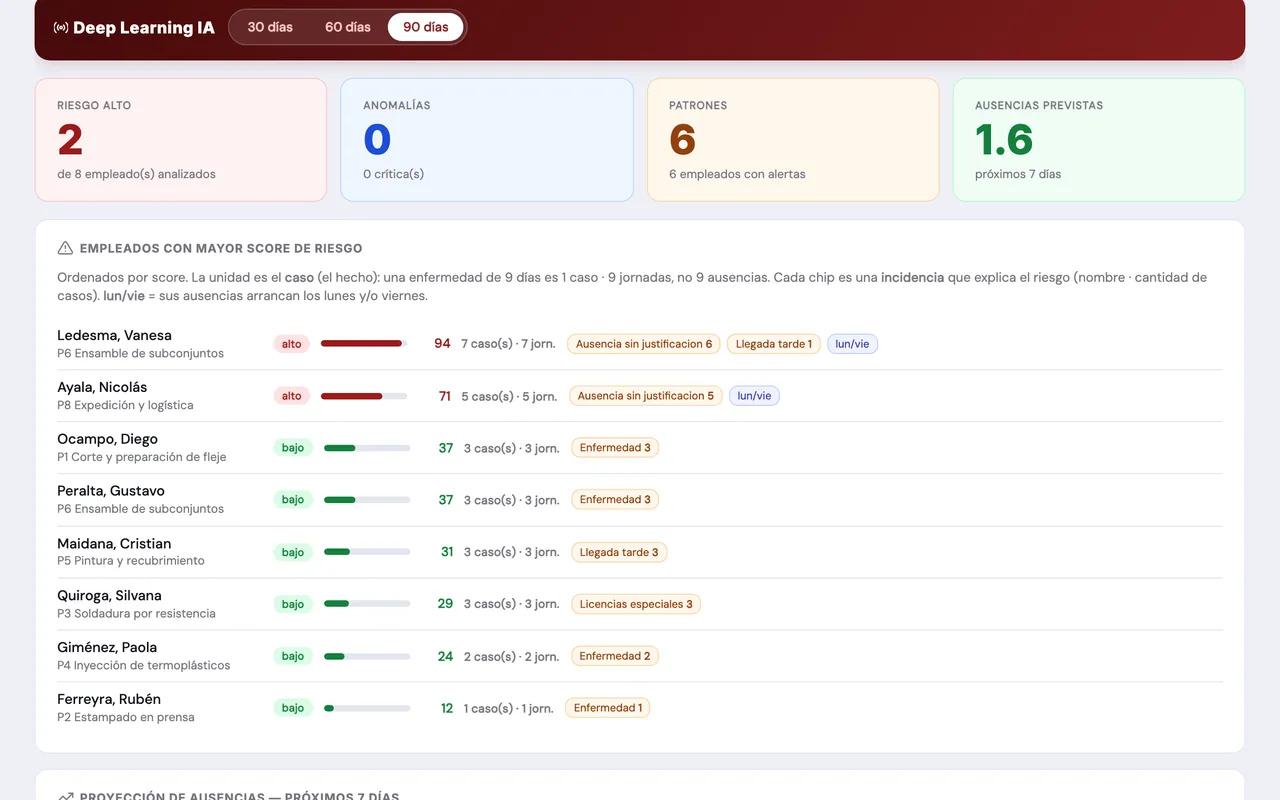Click Ledesma's lun/vie chip
The width and height of the screenshot is (1280, 800).
point(852,344)
